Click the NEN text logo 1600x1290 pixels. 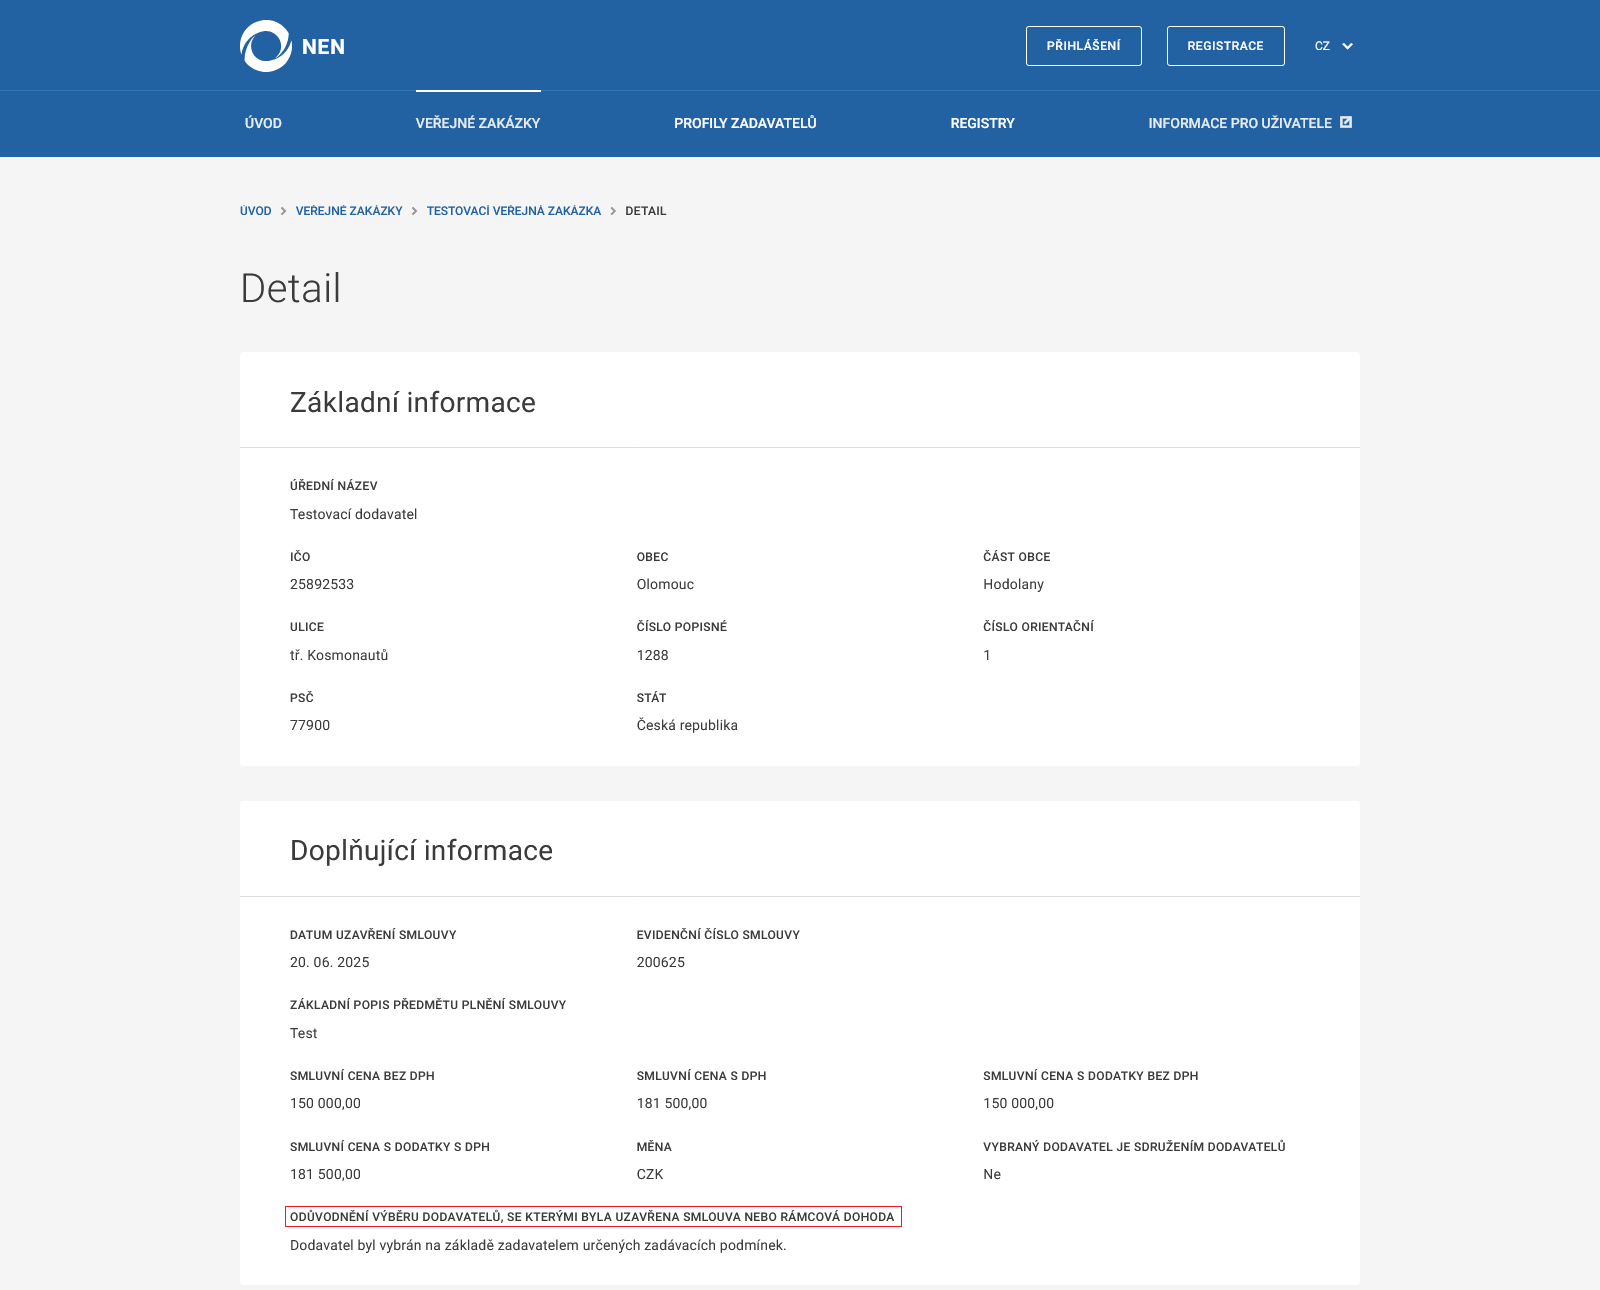click(x=323, y=47)
